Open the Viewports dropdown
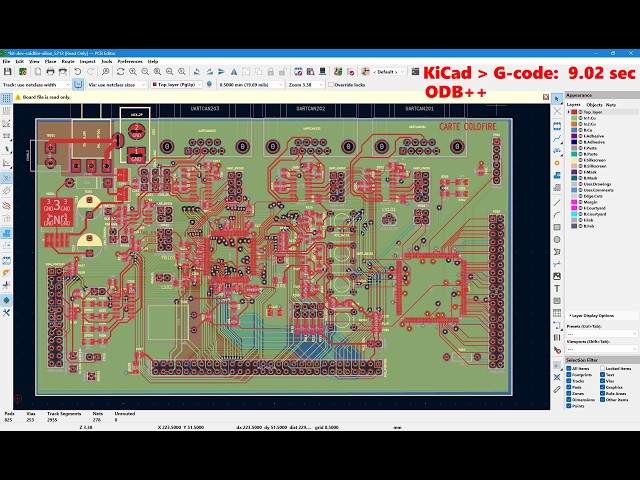The width and height of the screenshot is (640, 480). pos(602,349)
